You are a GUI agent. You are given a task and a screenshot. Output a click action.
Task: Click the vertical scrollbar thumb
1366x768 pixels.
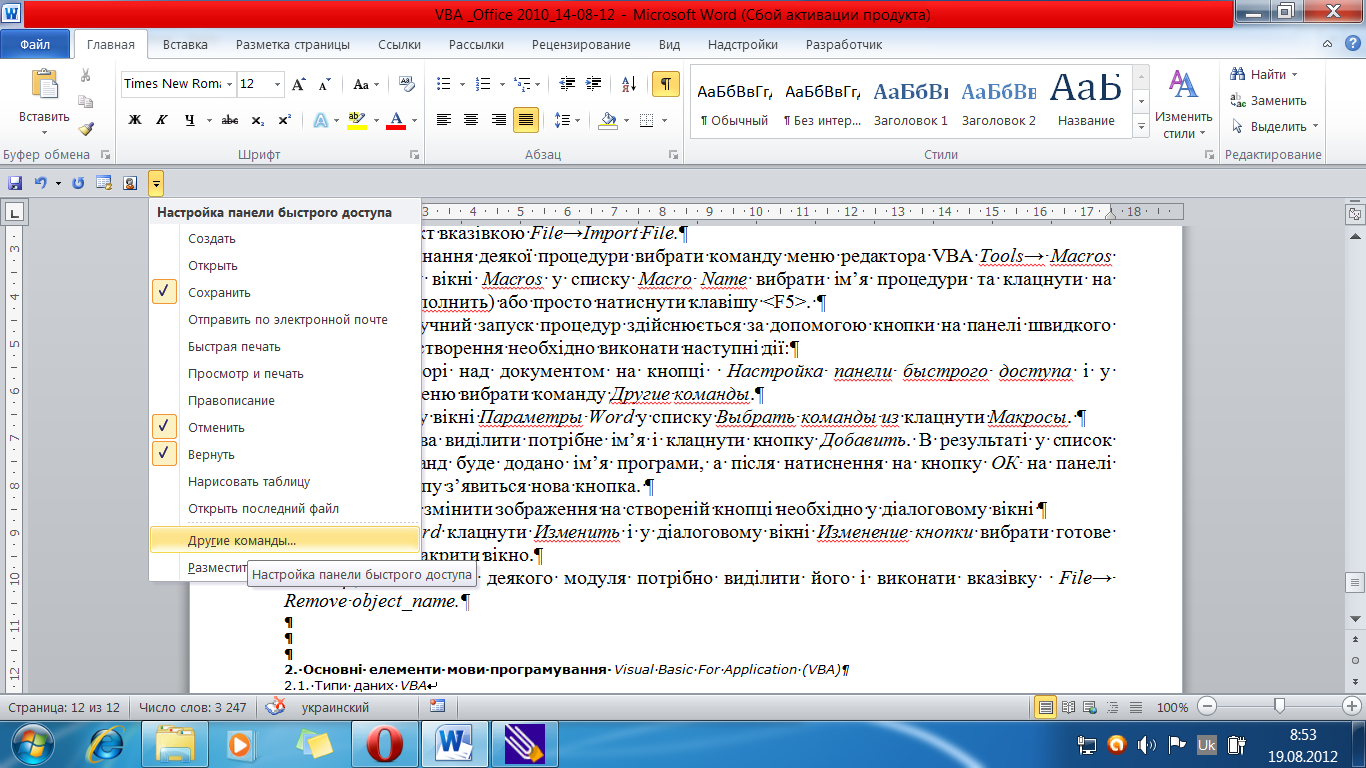point(1356,583)
